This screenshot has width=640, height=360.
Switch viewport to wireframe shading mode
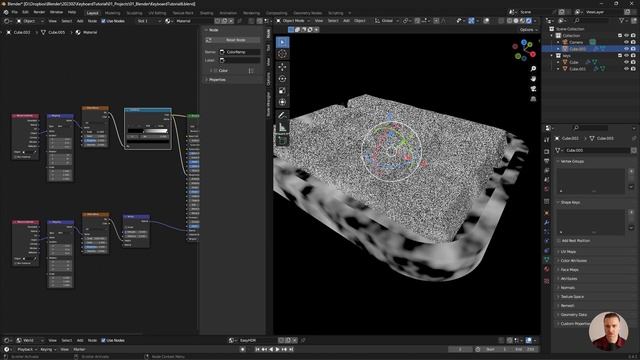click(510, 20)
